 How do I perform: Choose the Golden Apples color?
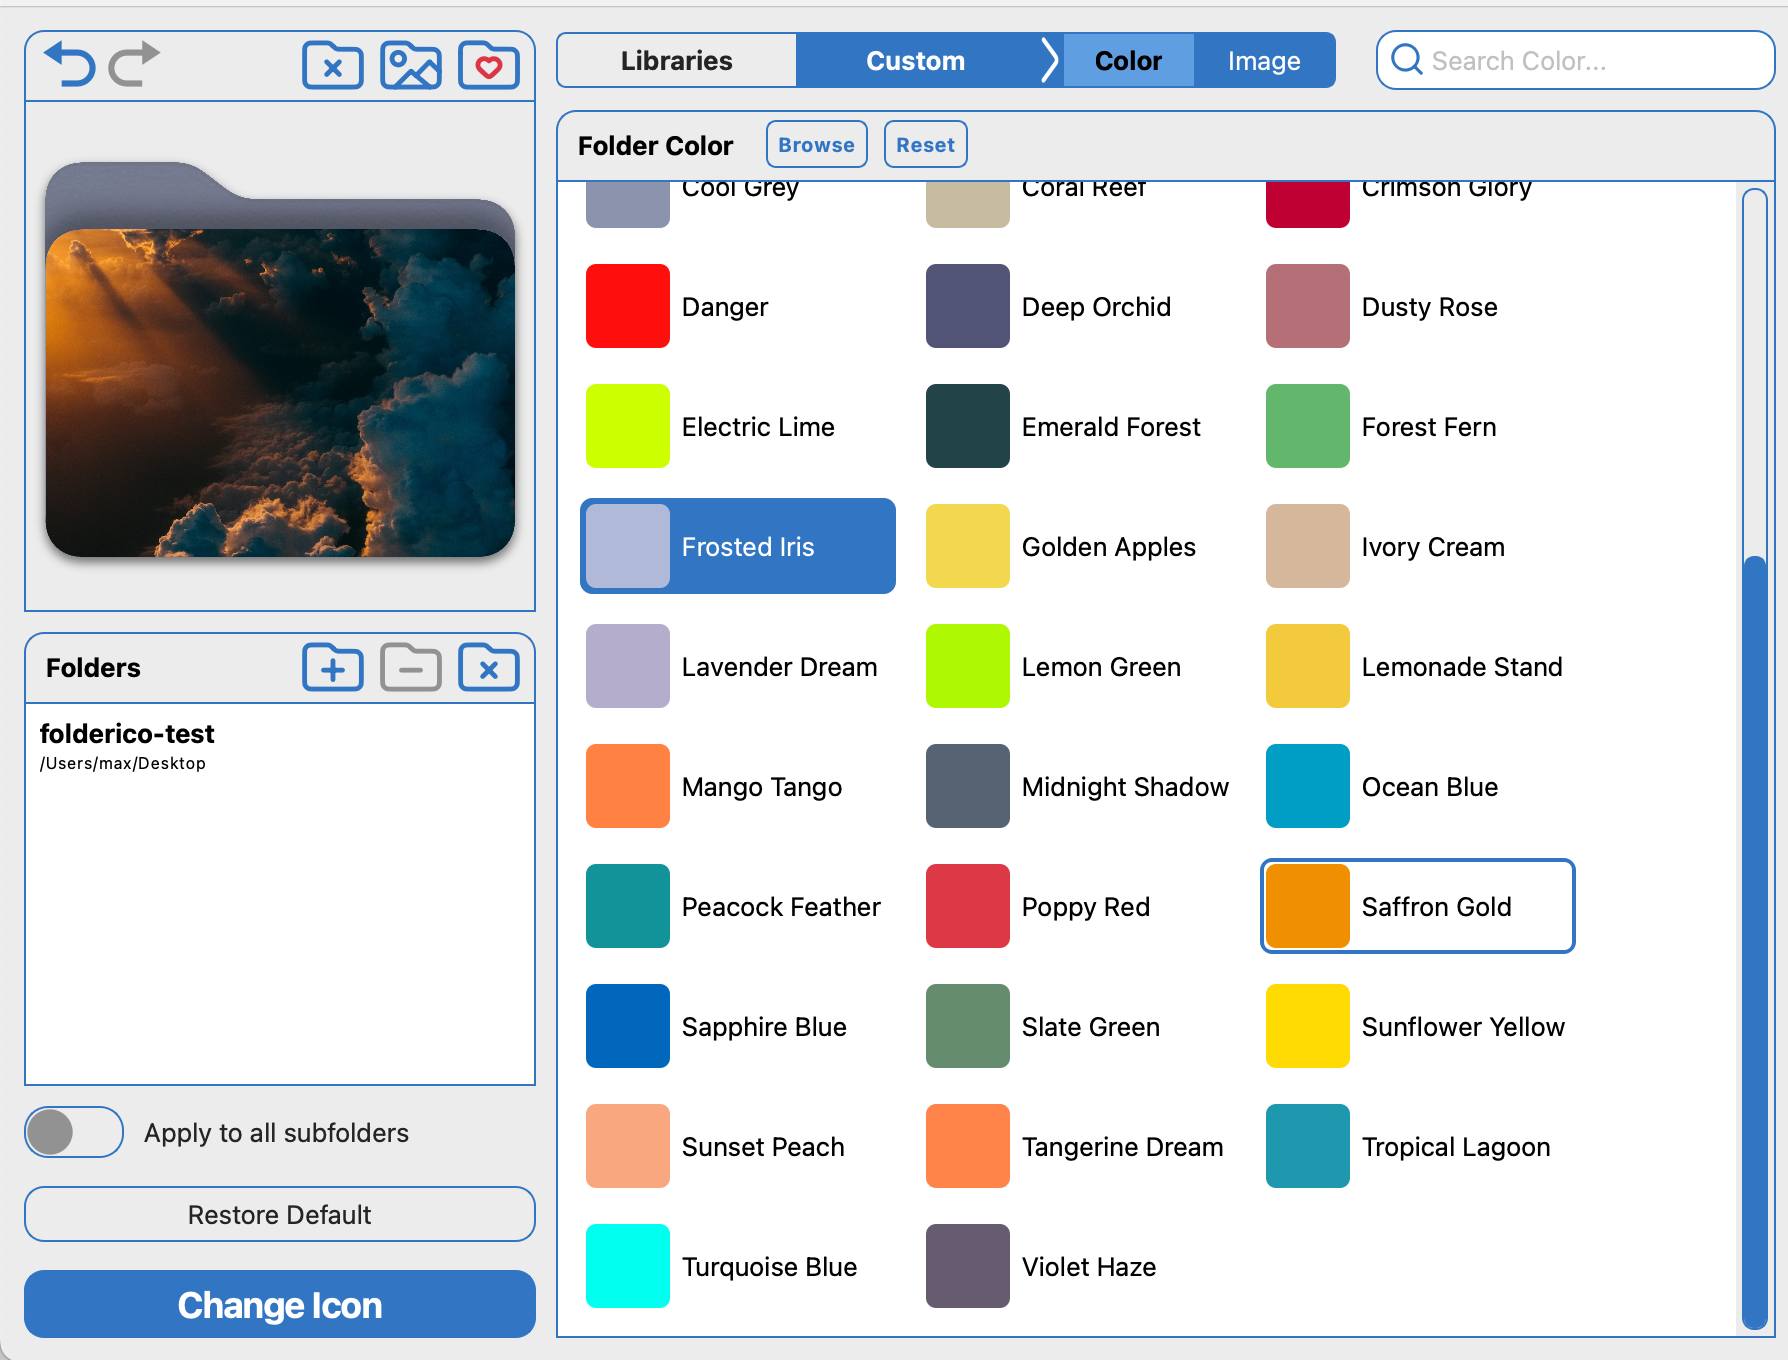coord(1077,546)
